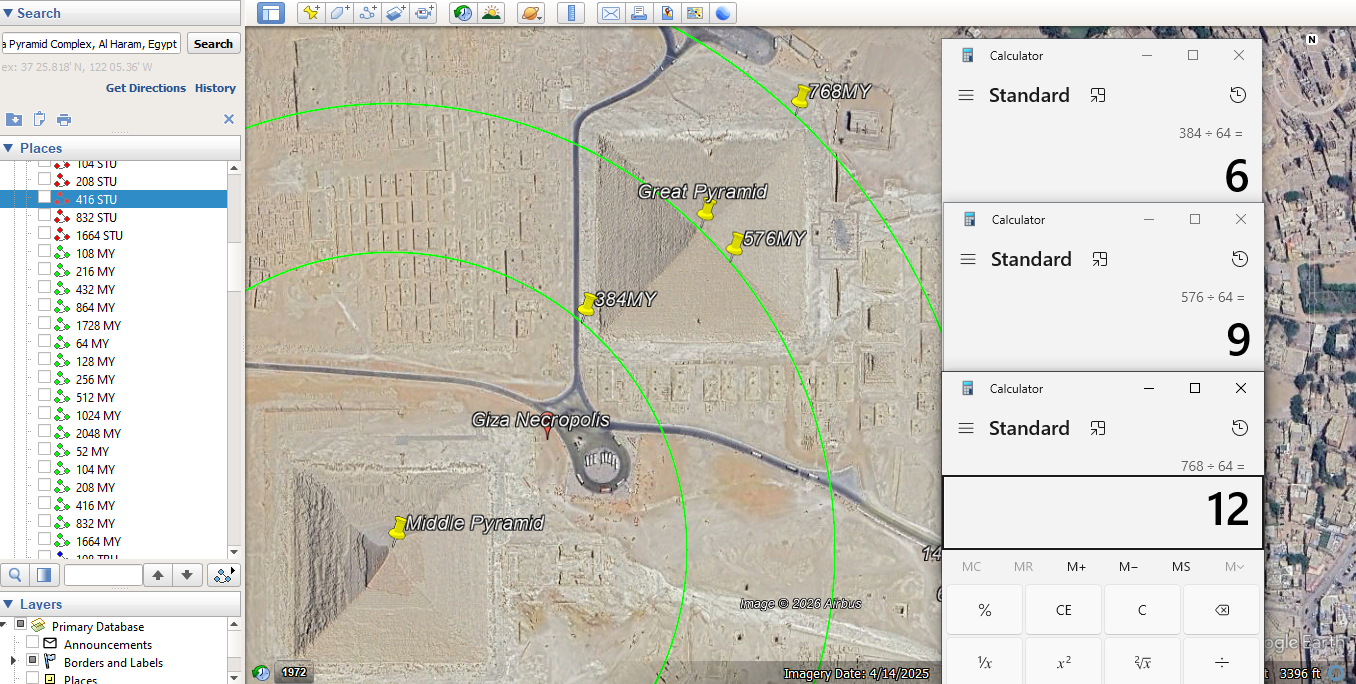
Task: Check the 64 MY checkbox
Action: click(44, 342)
